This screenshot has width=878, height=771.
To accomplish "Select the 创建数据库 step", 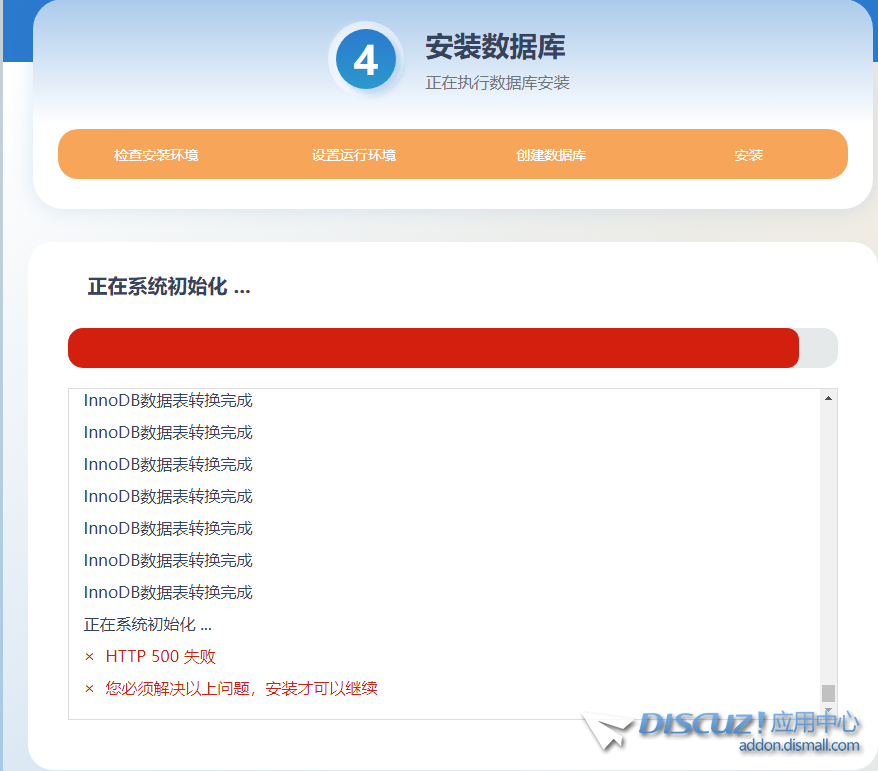I will tap(551, 155).
